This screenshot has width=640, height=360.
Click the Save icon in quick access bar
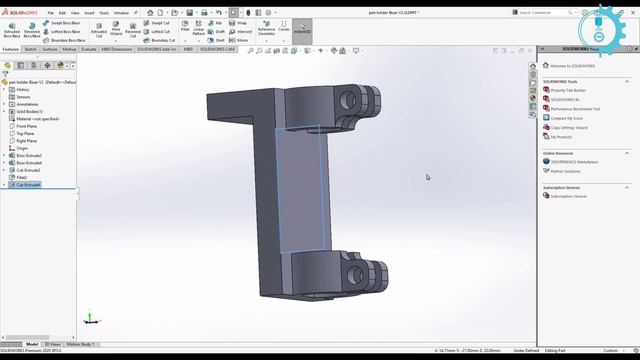coord(189,13)
